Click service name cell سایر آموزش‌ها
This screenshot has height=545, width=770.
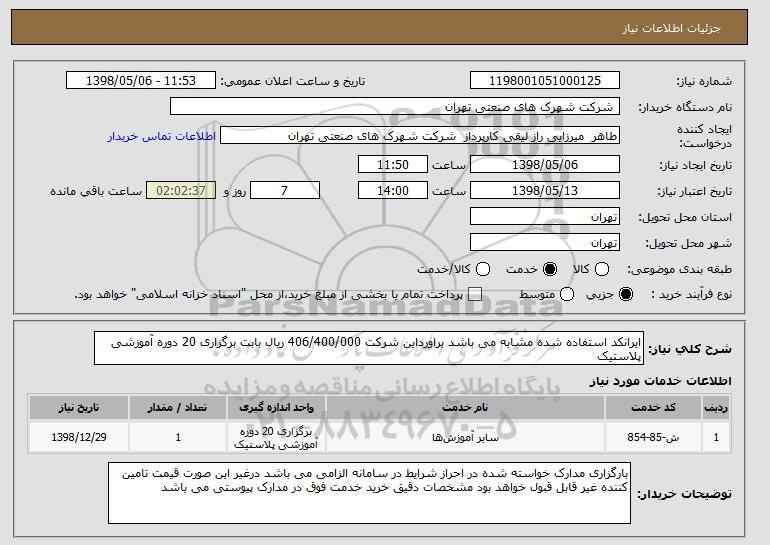pyautogui.click(x=465, y=437)
